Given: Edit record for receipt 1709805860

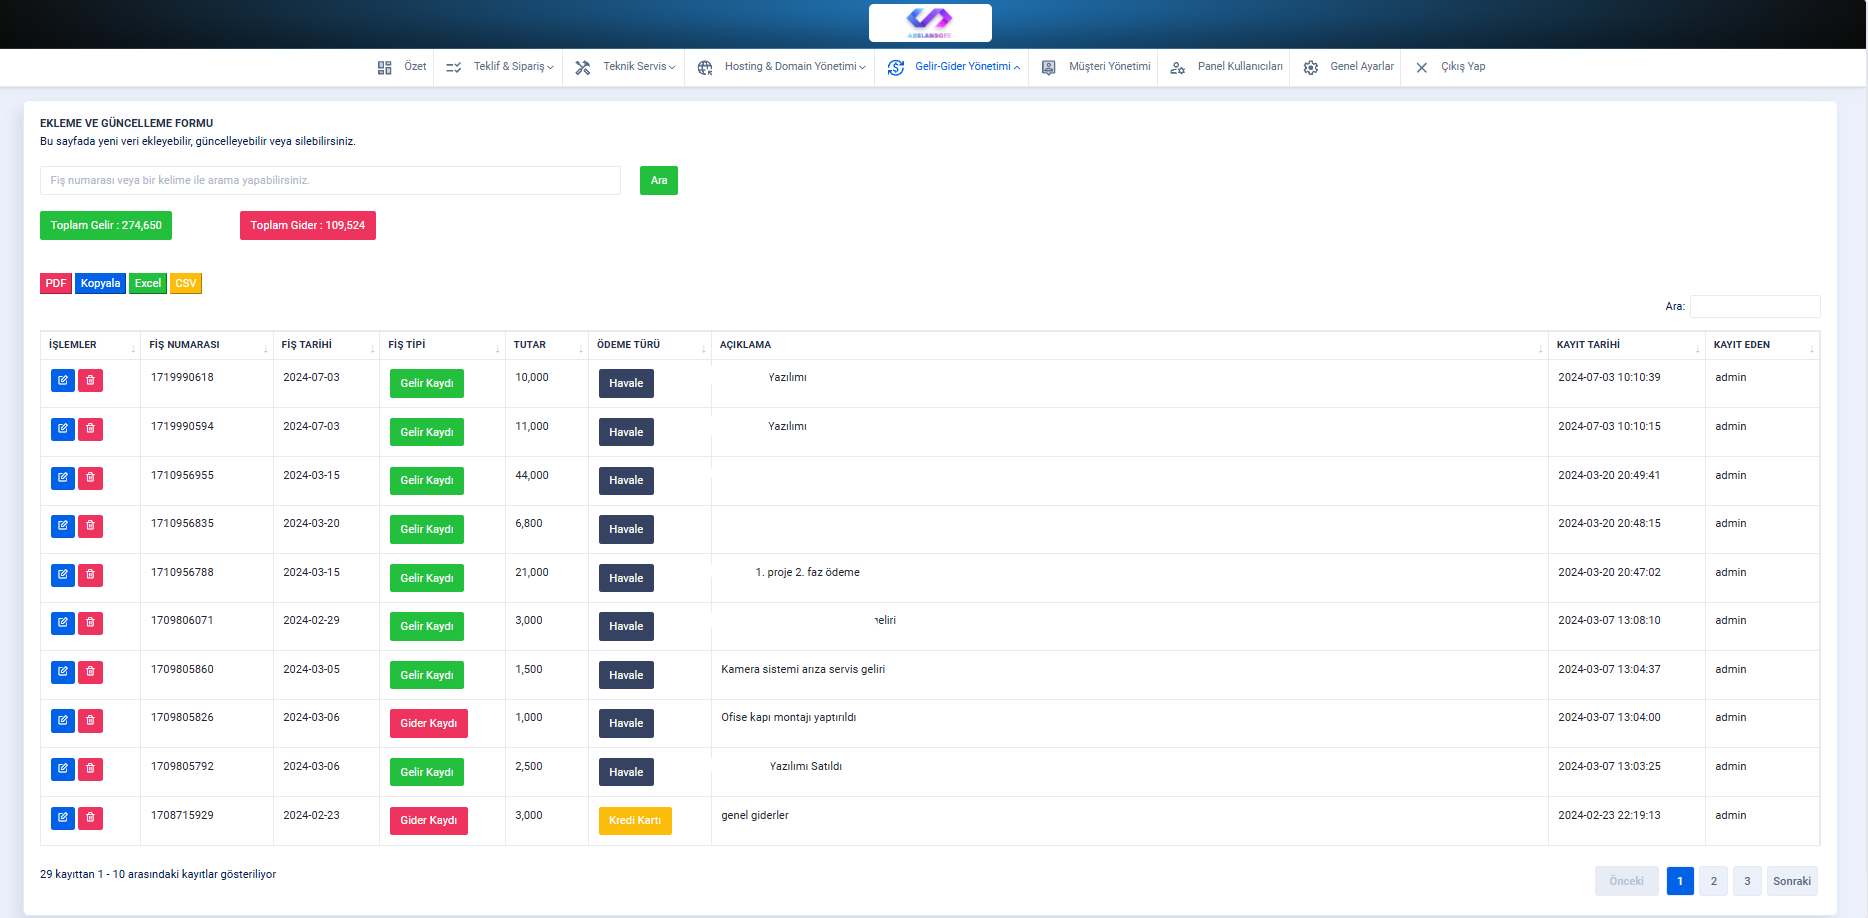Looking at the screenshot, I should coord(63,672).
